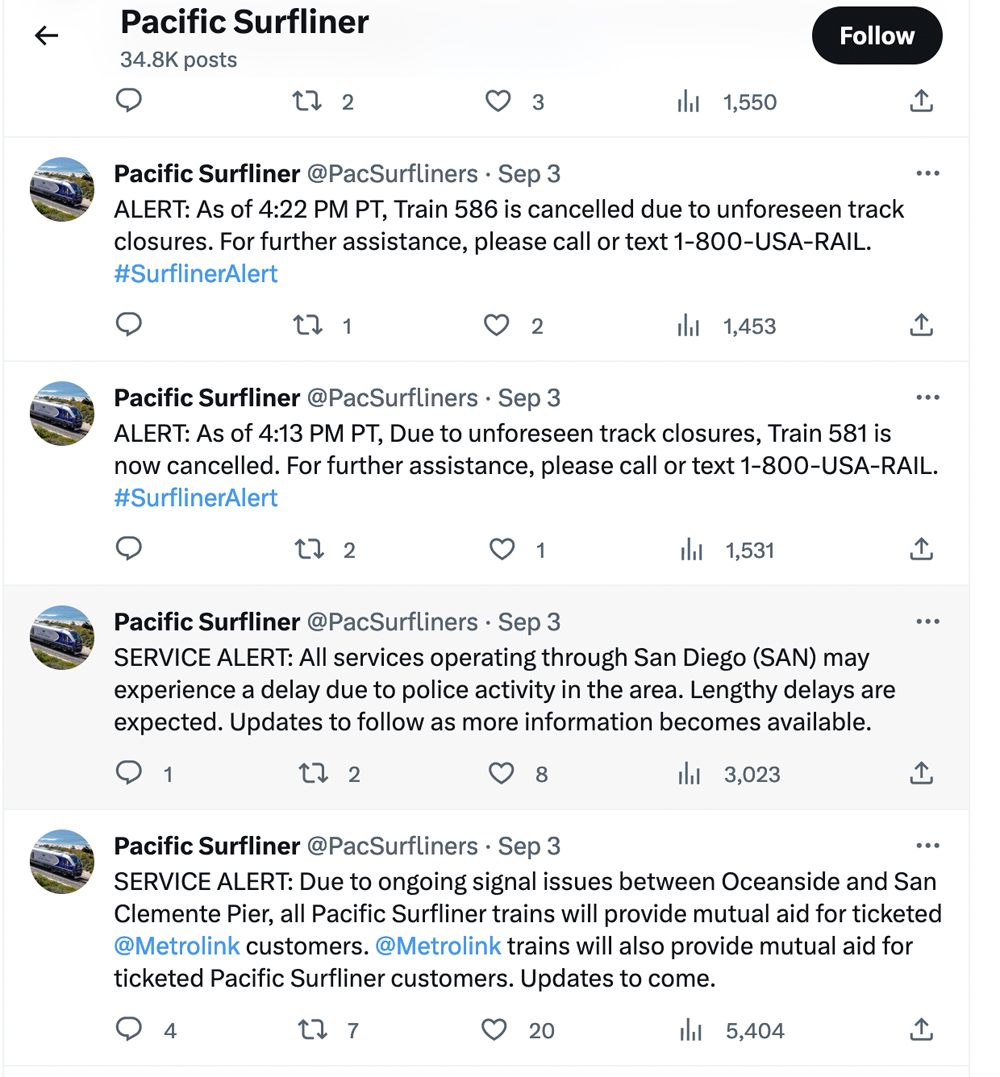Viewport: 1000px width, 1077px height.
Task: Click the back arrow to leave this page
Action: coord(45,35)
